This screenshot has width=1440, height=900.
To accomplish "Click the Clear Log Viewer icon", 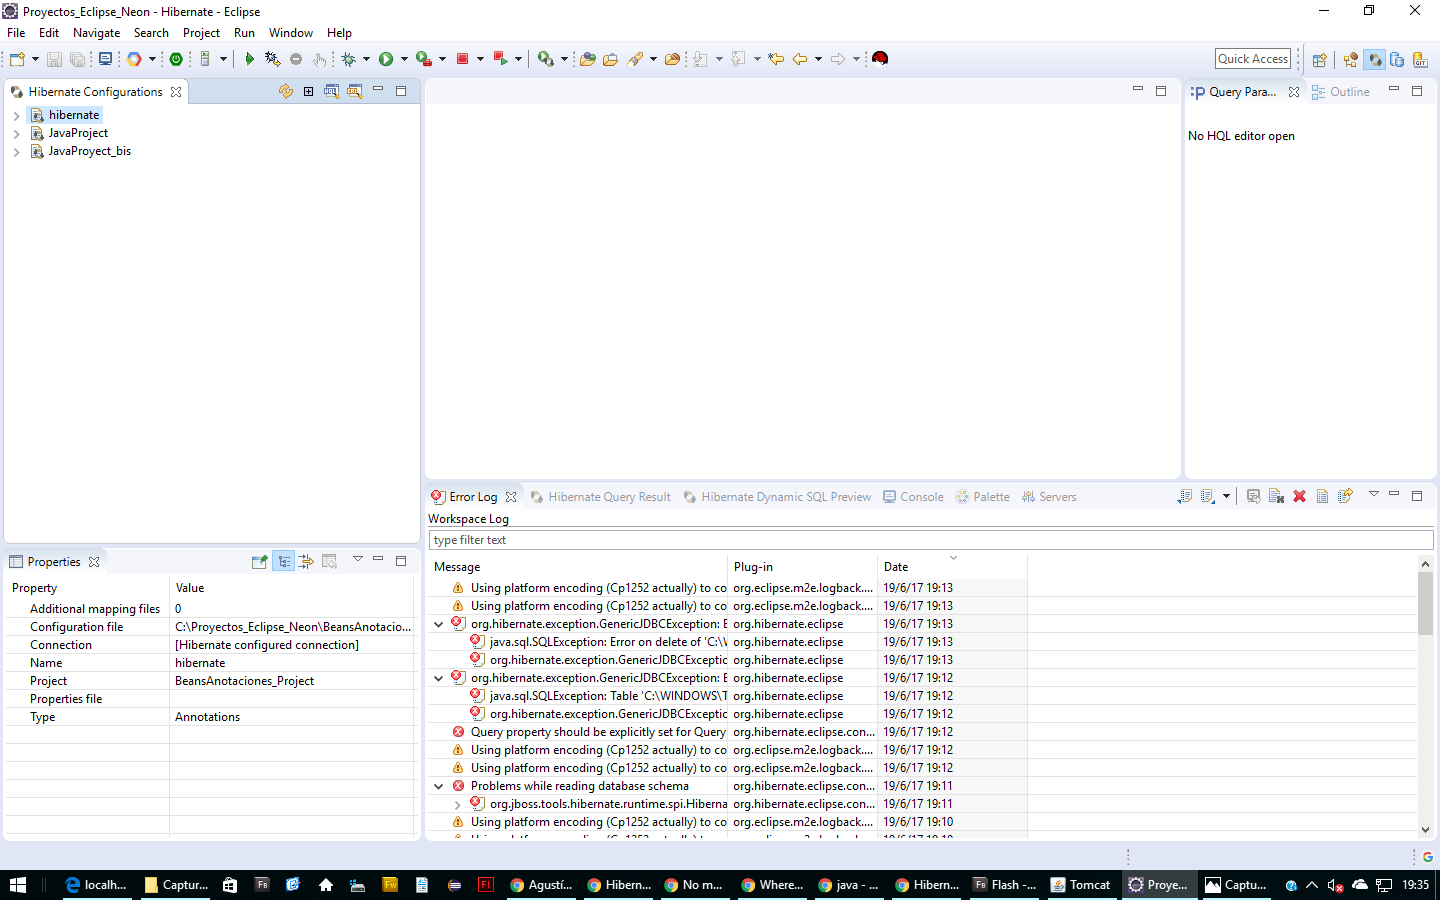I will tap(1276, 496).
